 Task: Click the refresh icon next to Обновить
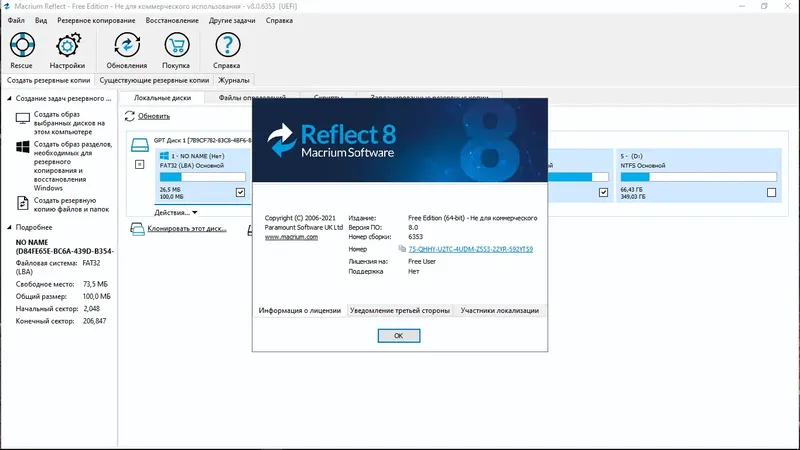130,116
